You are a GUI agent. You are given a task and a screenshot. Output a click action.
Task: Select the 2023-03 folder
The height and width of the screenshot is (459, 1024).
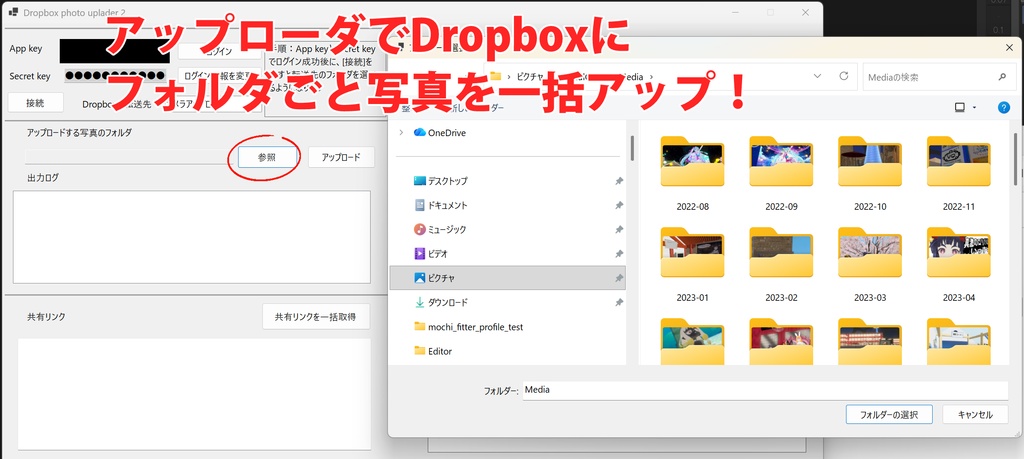coord(870,264)
